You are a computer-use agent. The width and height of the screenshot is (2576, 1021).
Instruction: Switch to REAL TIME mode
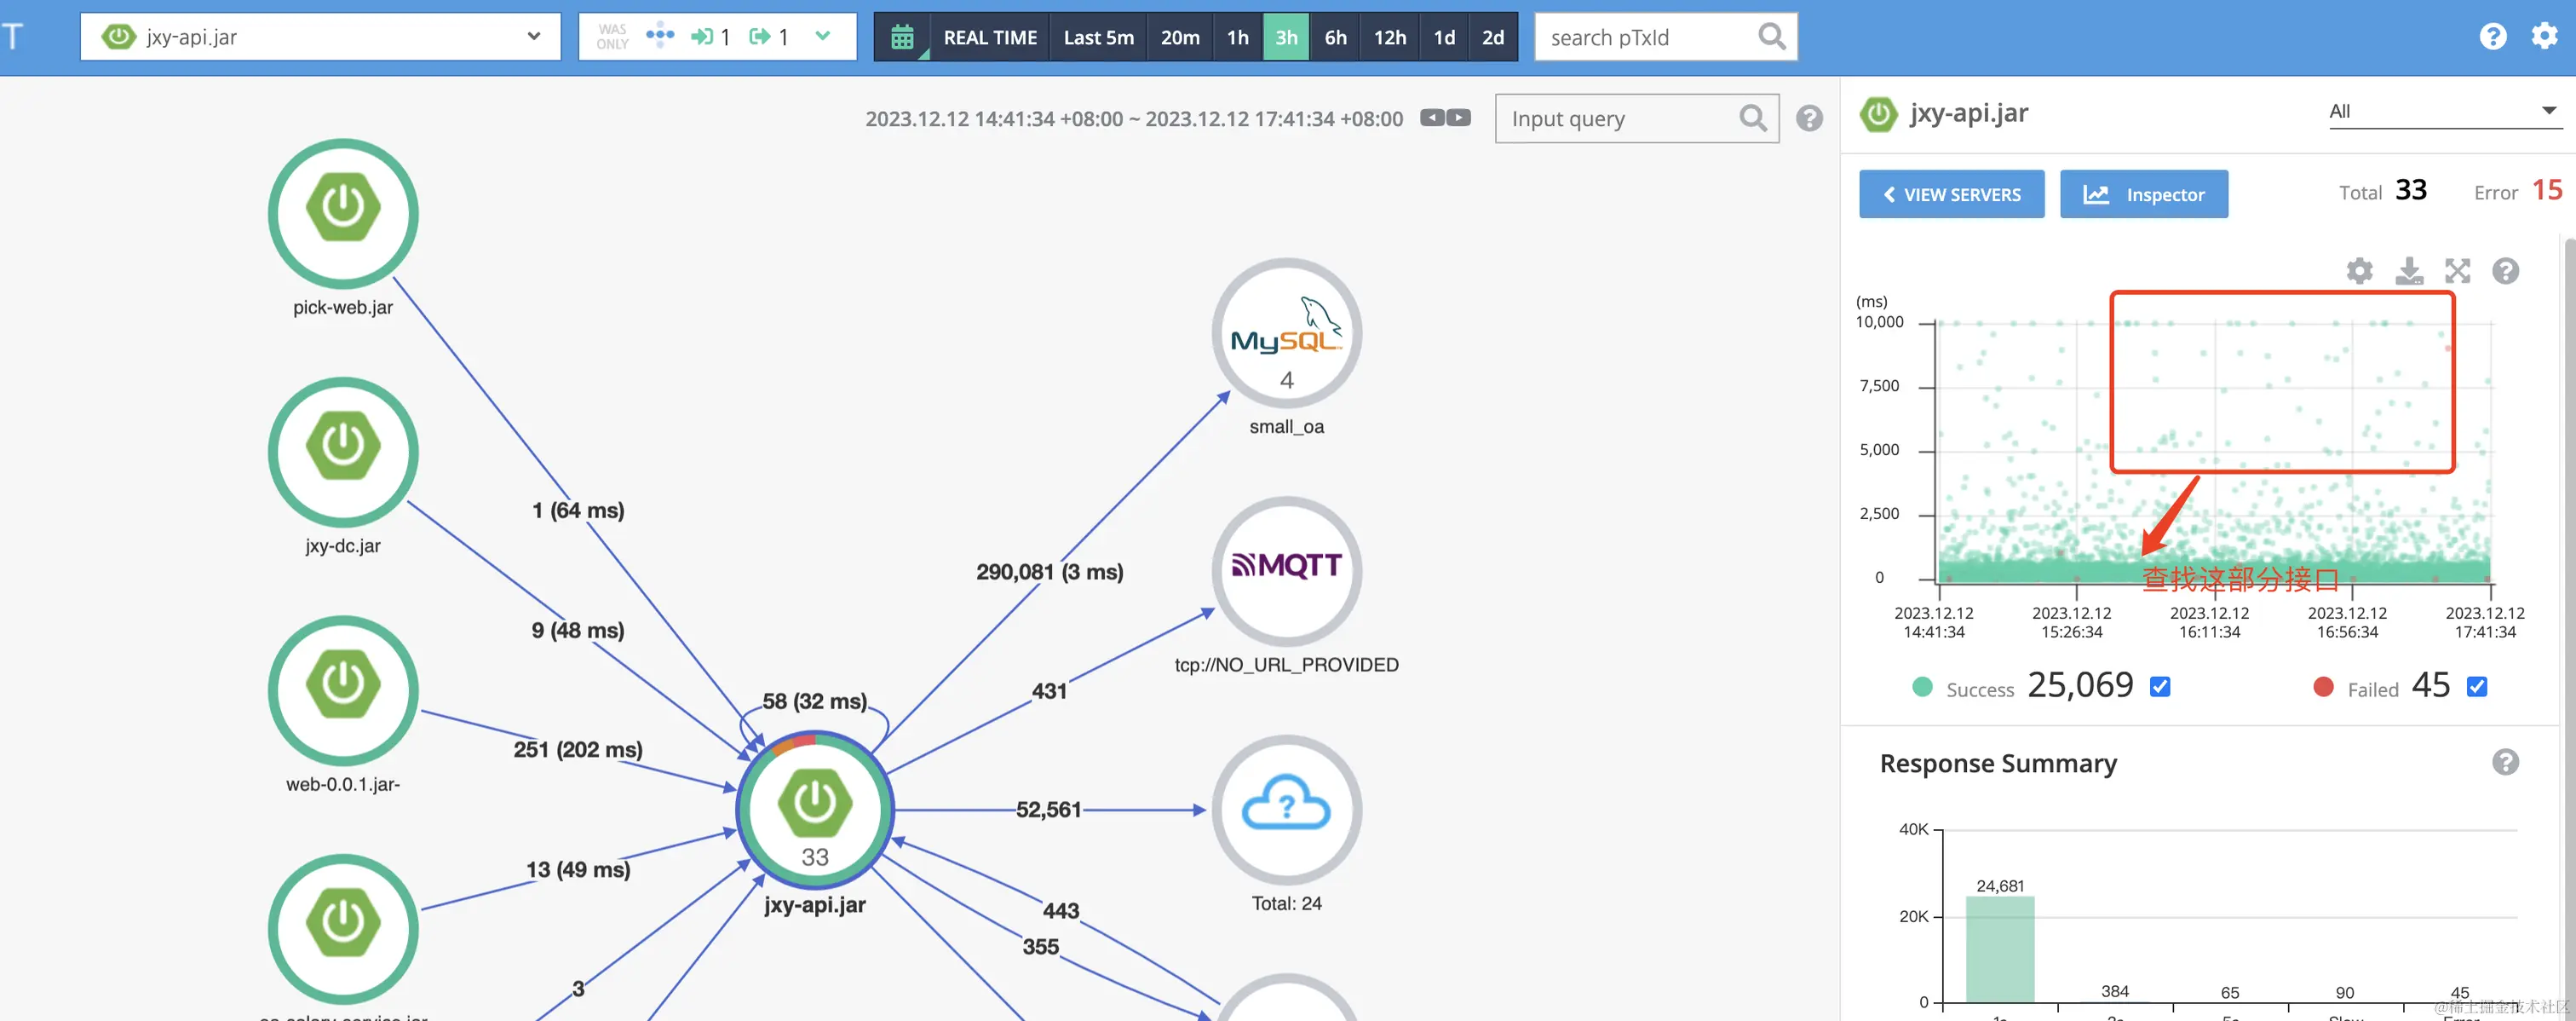(x=989, y=38)
